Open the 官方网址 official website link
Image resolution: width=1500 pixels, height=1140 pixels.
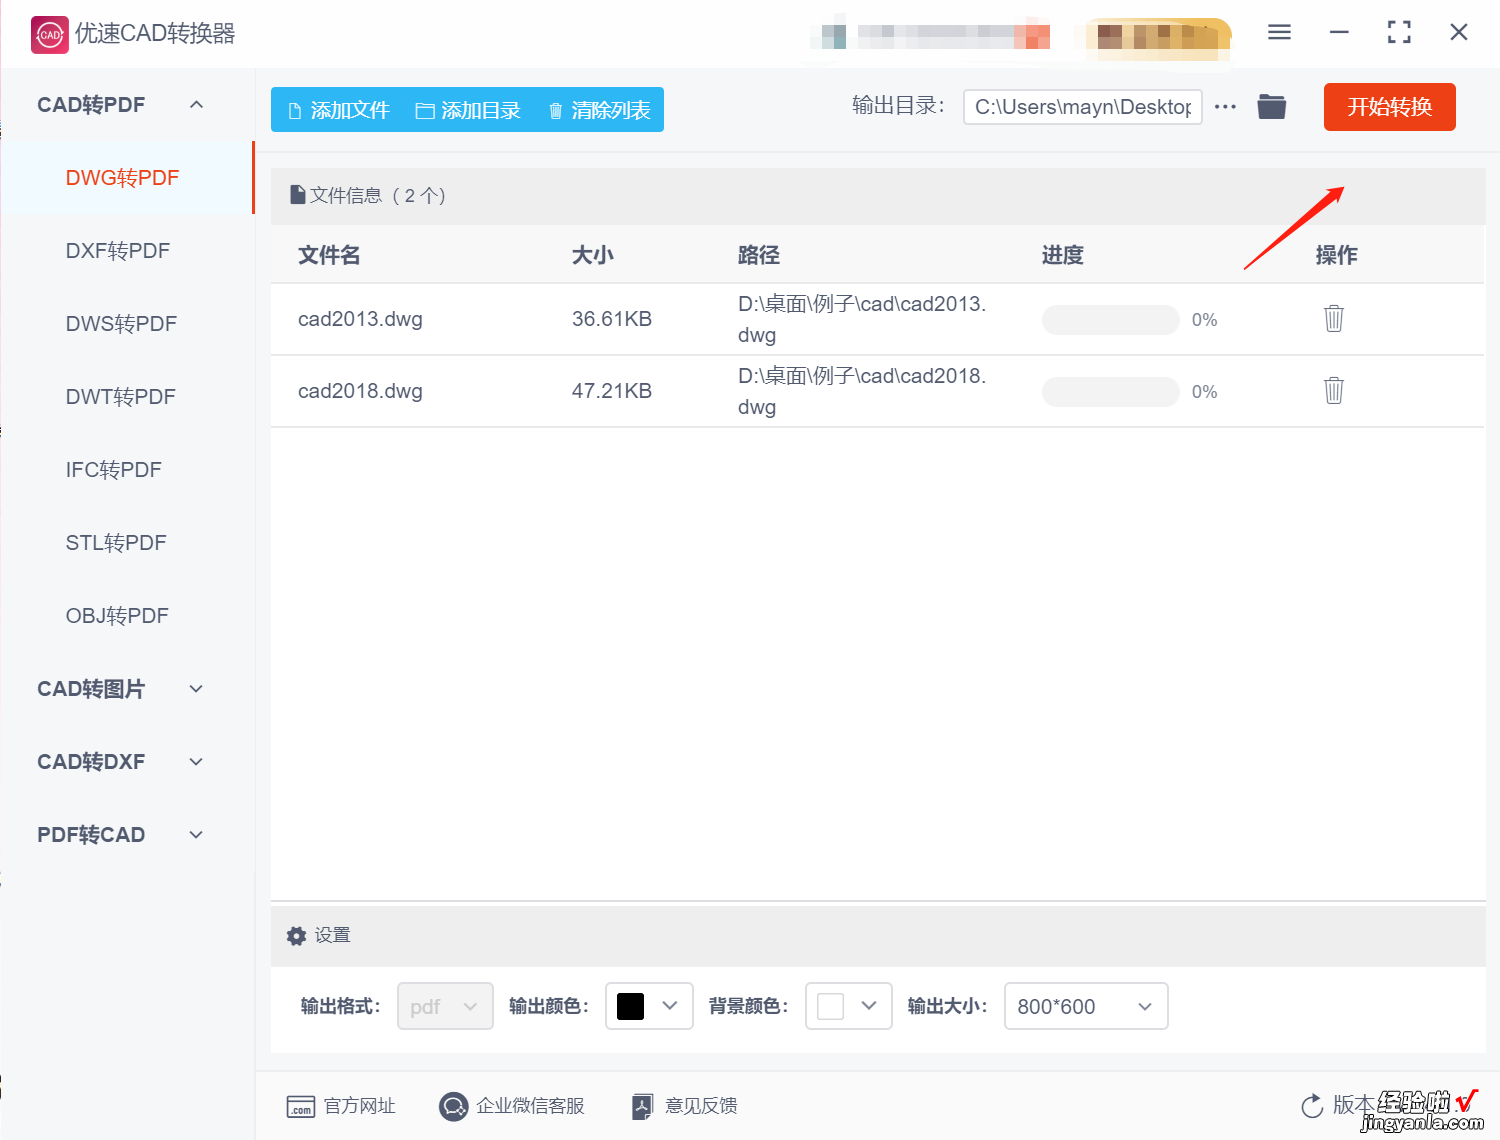341,1106
